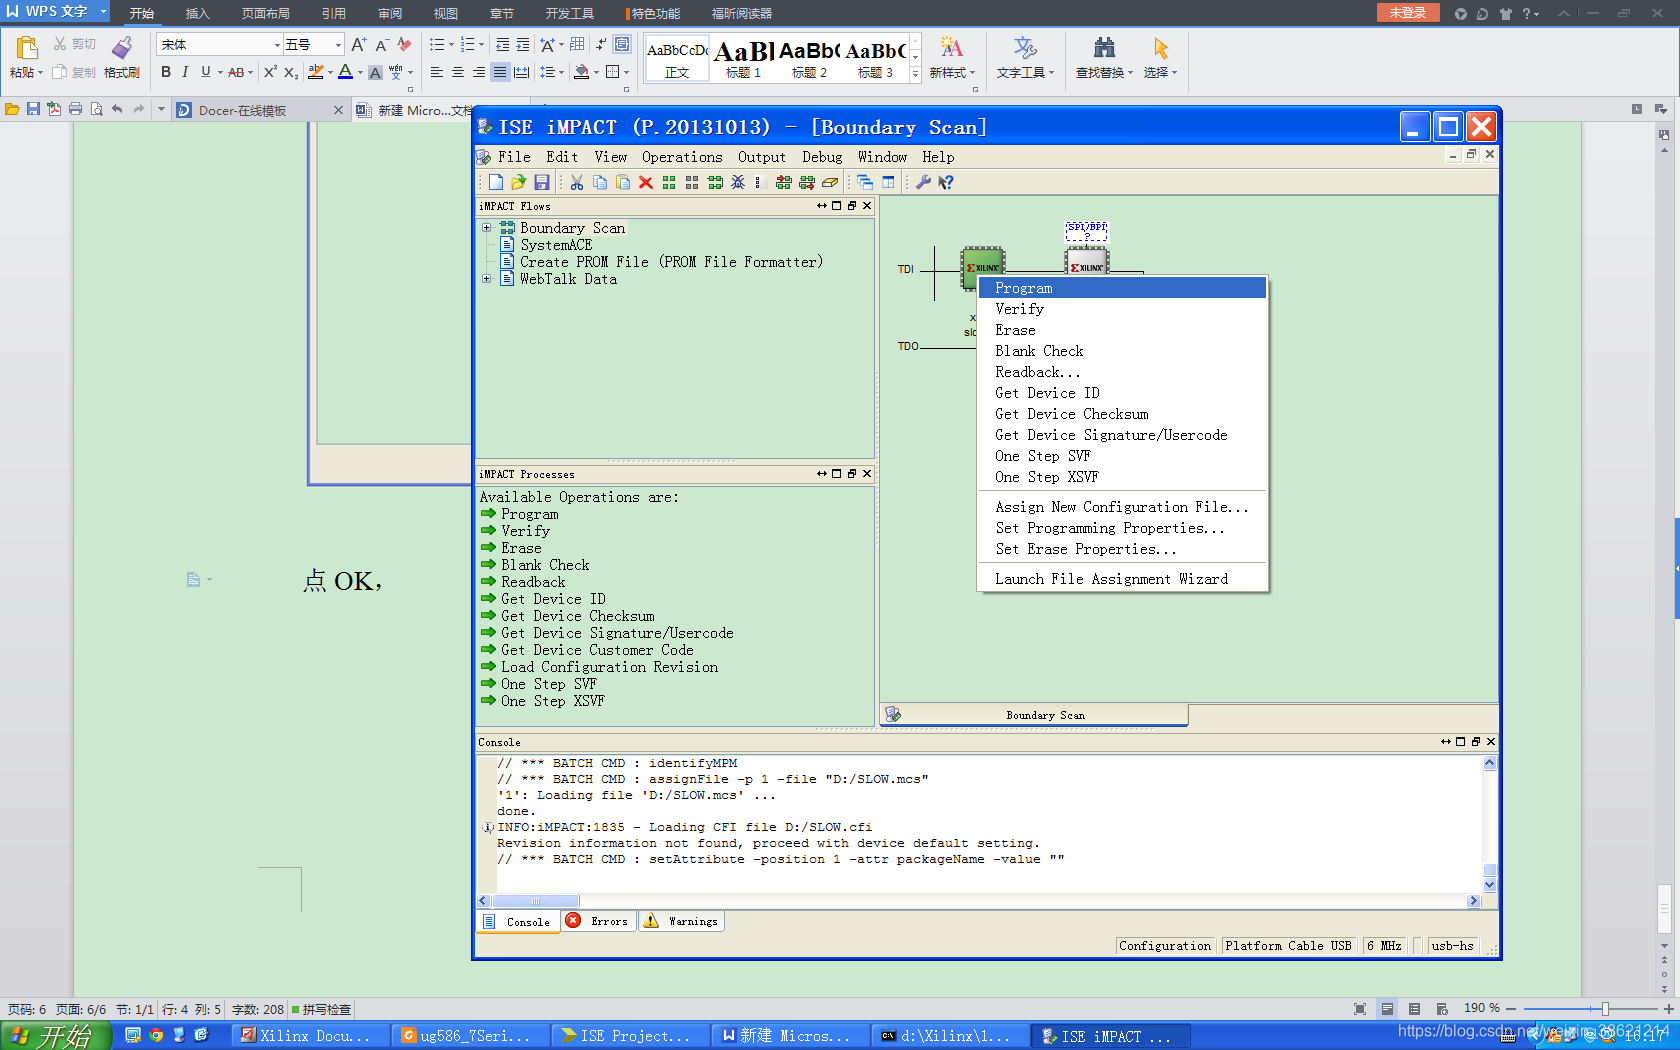This screenshot has width=1680, height=1050.
Task: Click the eraser icon in iMPACT toolbar
Action: tap(830, 182)
